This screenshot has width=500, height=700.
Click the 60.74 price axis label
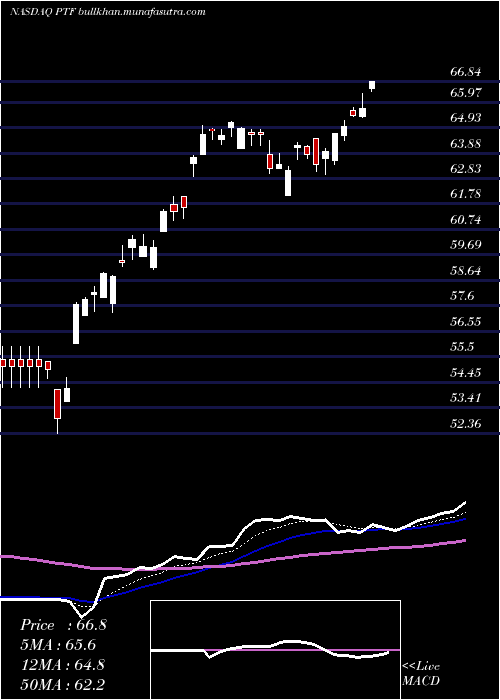[x=464, y=219]
